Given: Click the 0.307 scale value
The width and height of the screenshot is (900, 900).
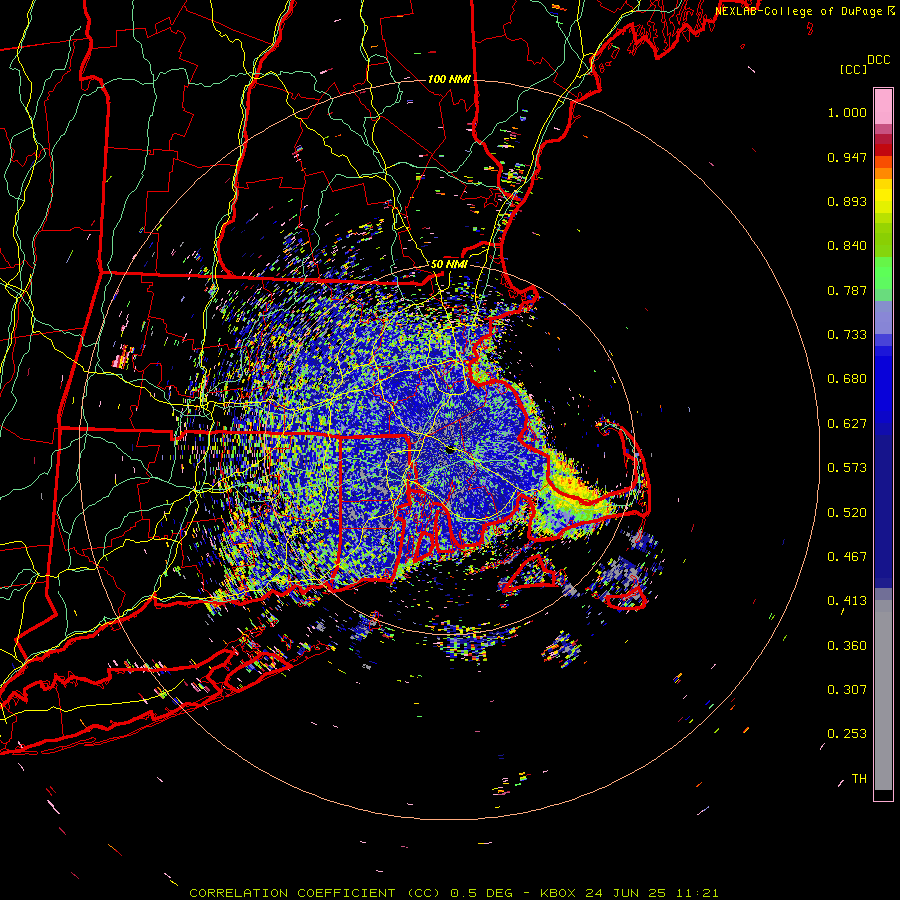Looking at the screenshot, I should click(x=847, y=690).
